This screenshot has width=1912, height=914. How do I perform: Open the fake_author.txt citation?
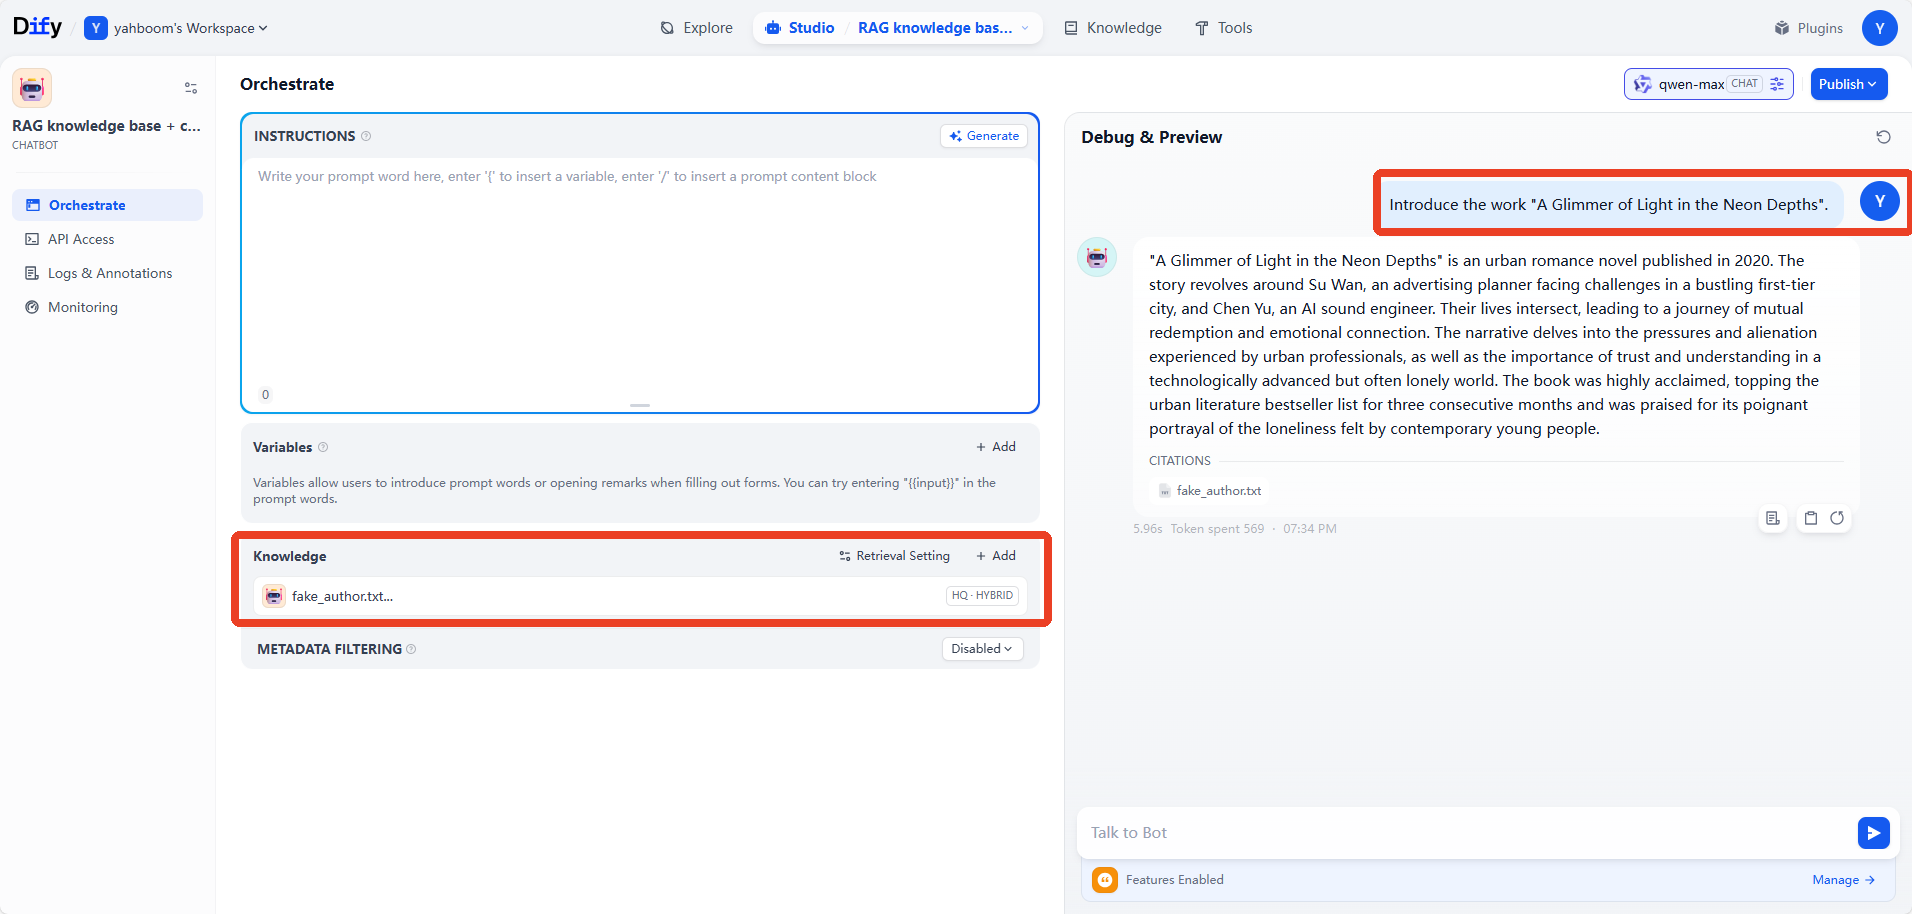(1210, 491)
